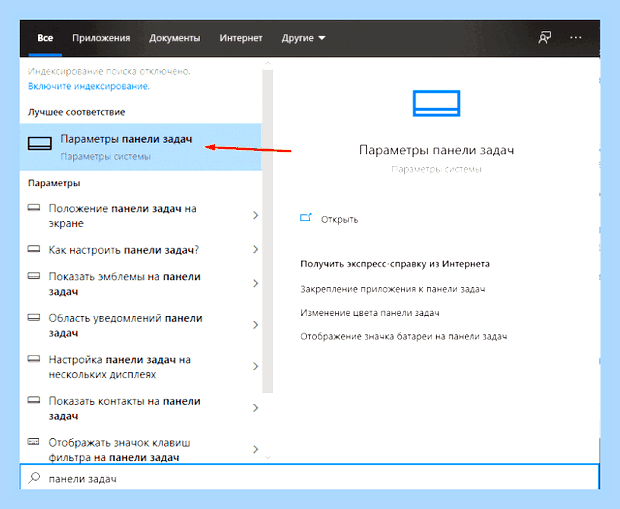Click icon next to Показать контакты на панели задач
This screenshot has height=509, width=620.
(x=34, y=400)
